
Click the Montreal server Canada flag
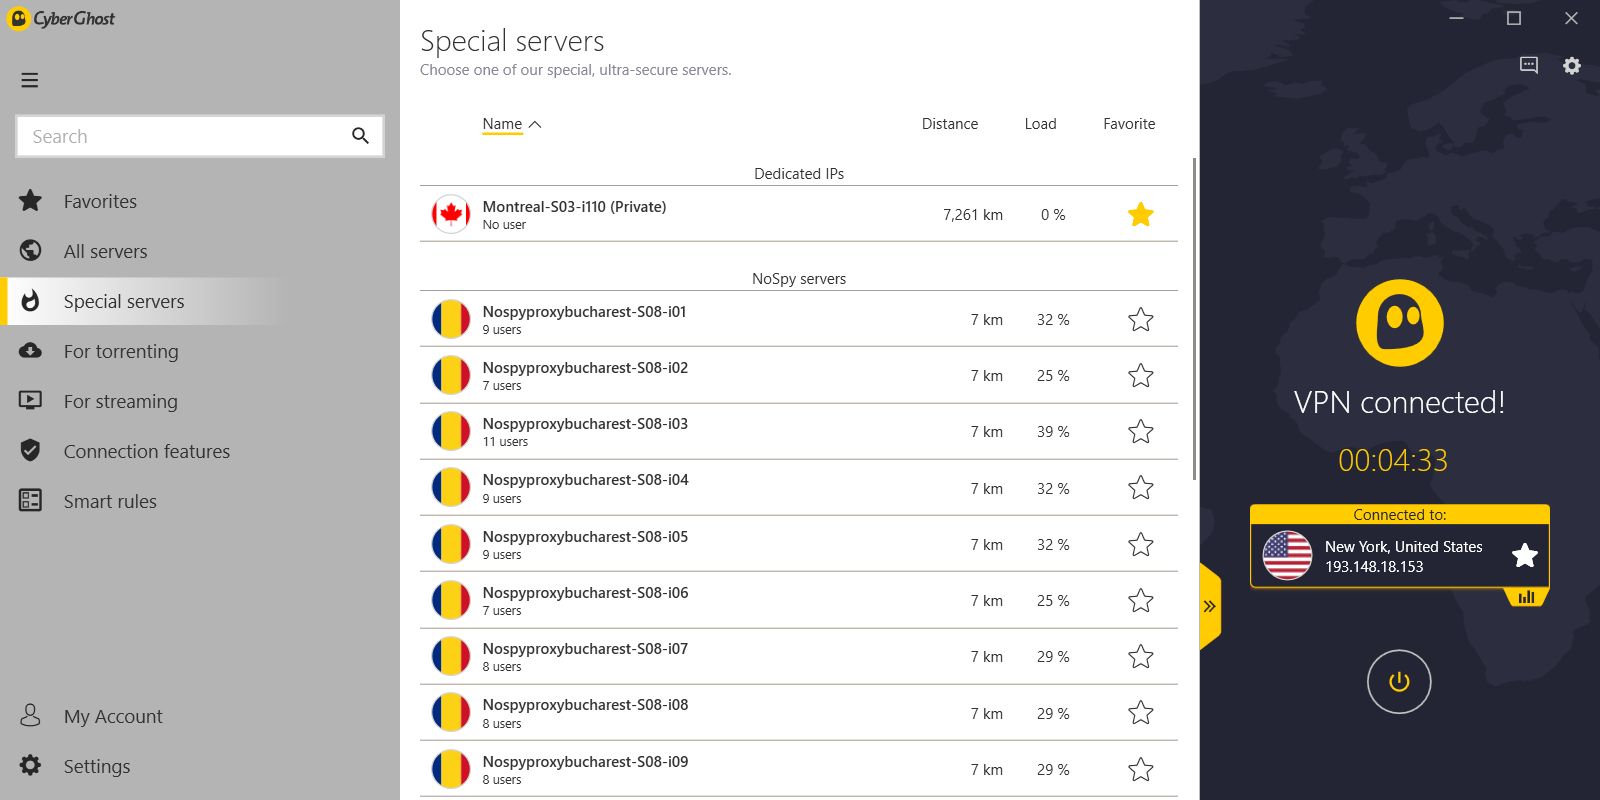click(x=451, y=214)
